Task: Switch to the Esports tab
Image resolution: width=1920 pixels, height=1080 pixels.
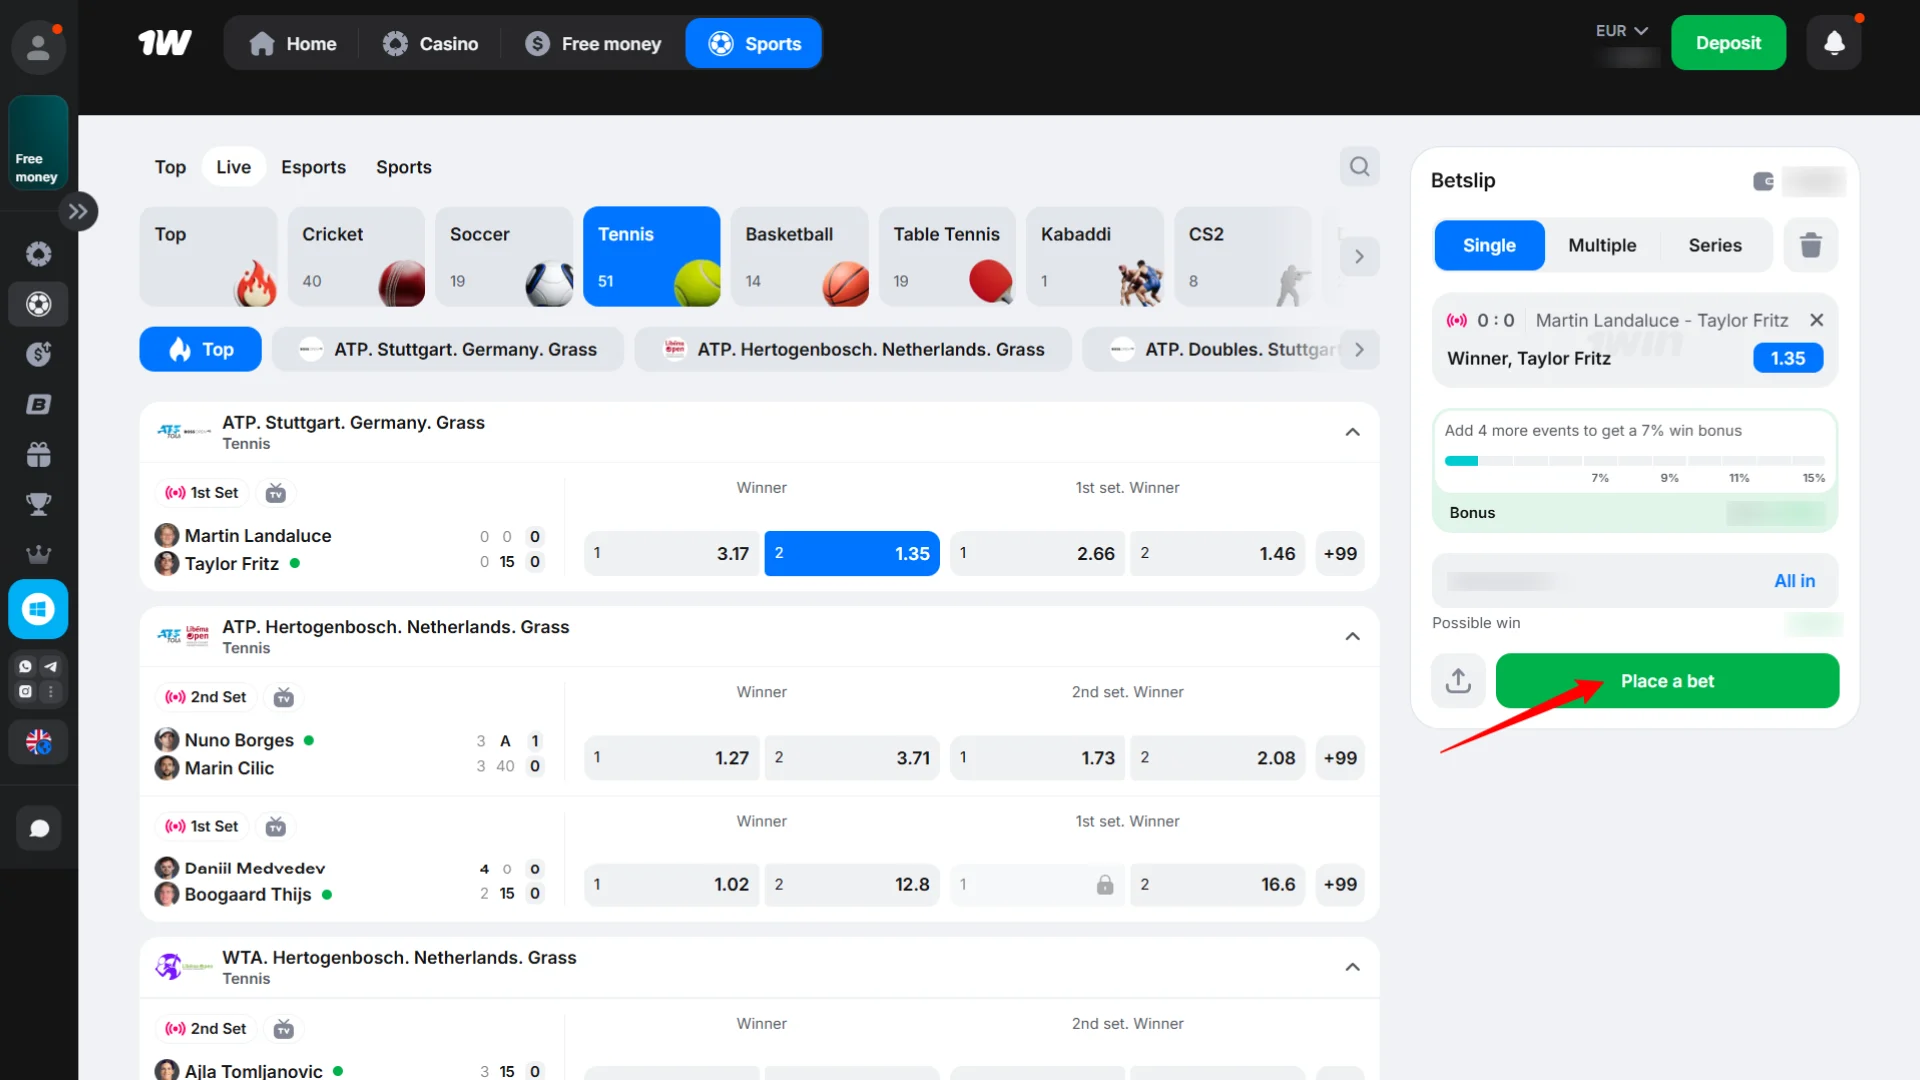Action: click(313, 167)
